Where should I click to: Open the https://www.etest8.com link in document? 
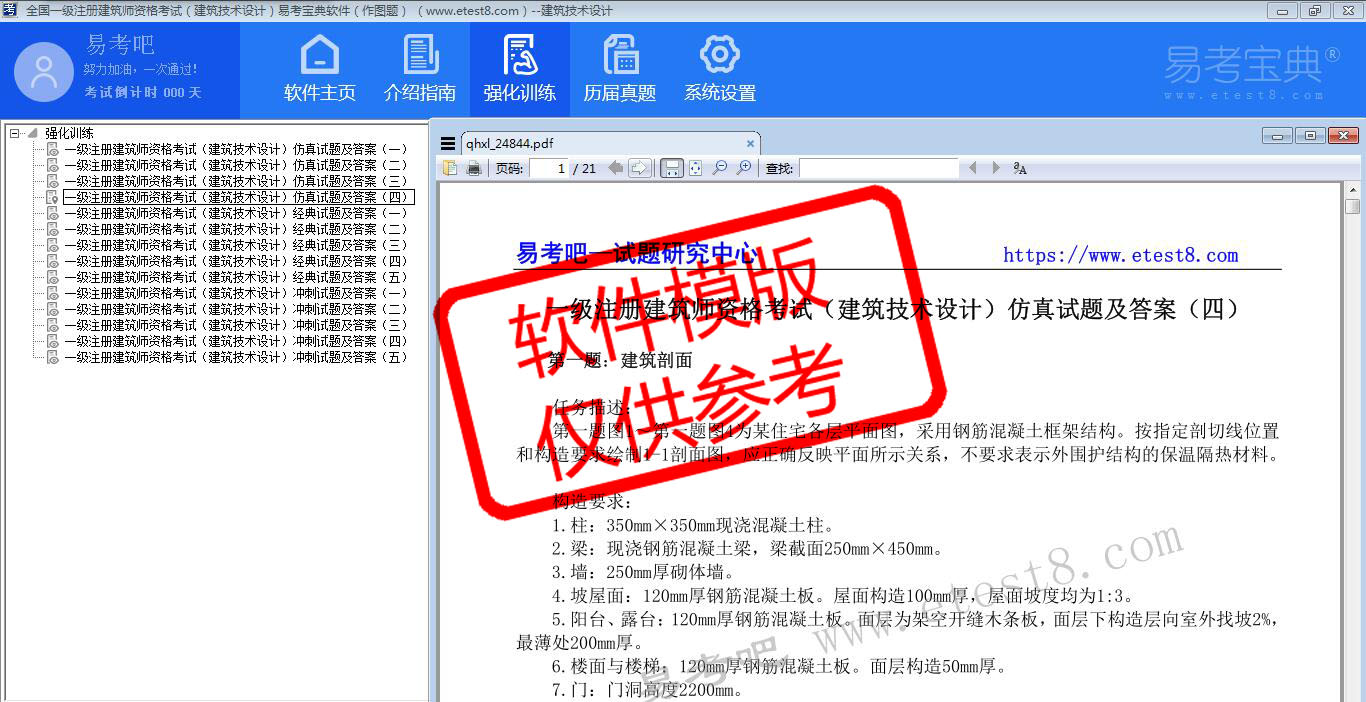[x=1120, y=255]
